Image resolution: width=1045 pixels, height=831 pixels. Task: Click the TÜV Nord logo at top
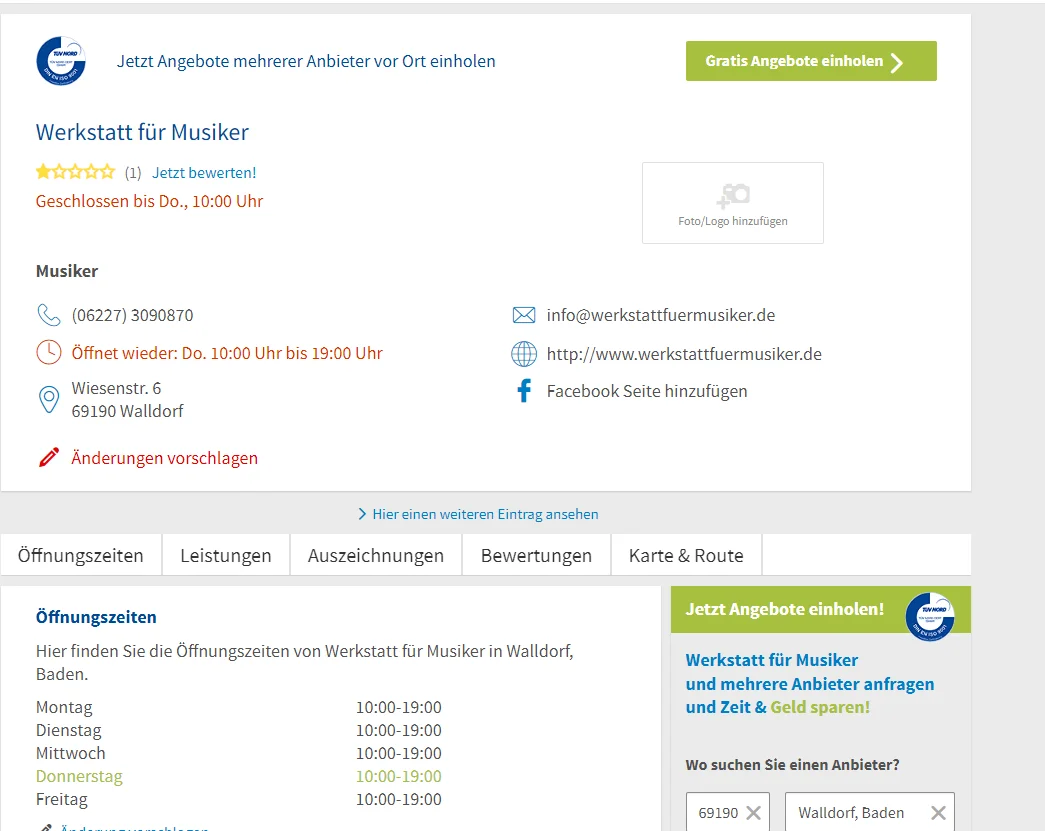click(x=61, y=61)
